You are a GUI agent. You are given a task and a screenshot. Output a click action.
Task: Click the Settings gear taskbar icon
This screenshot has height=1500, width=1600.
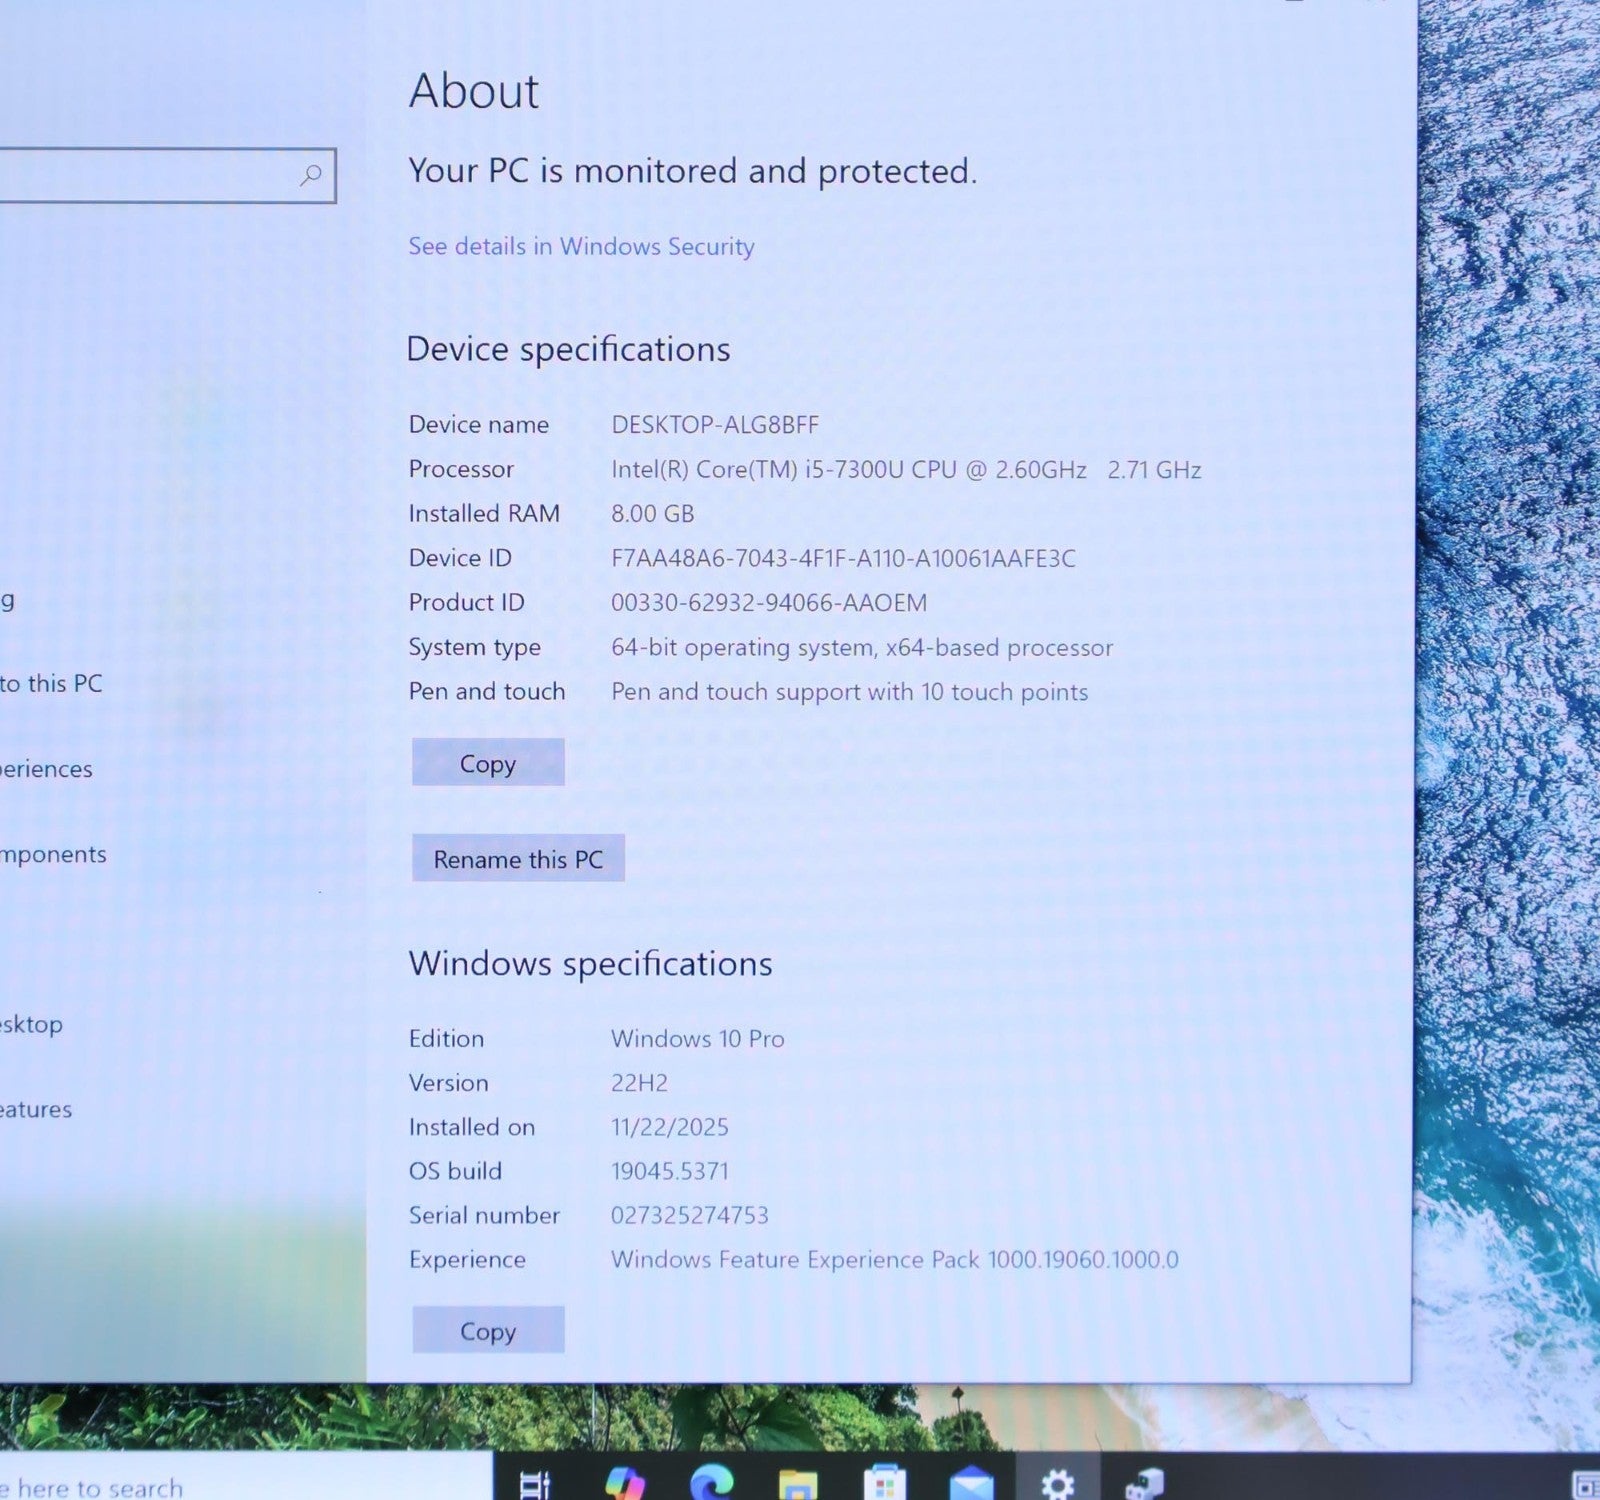point(1057,1484)
